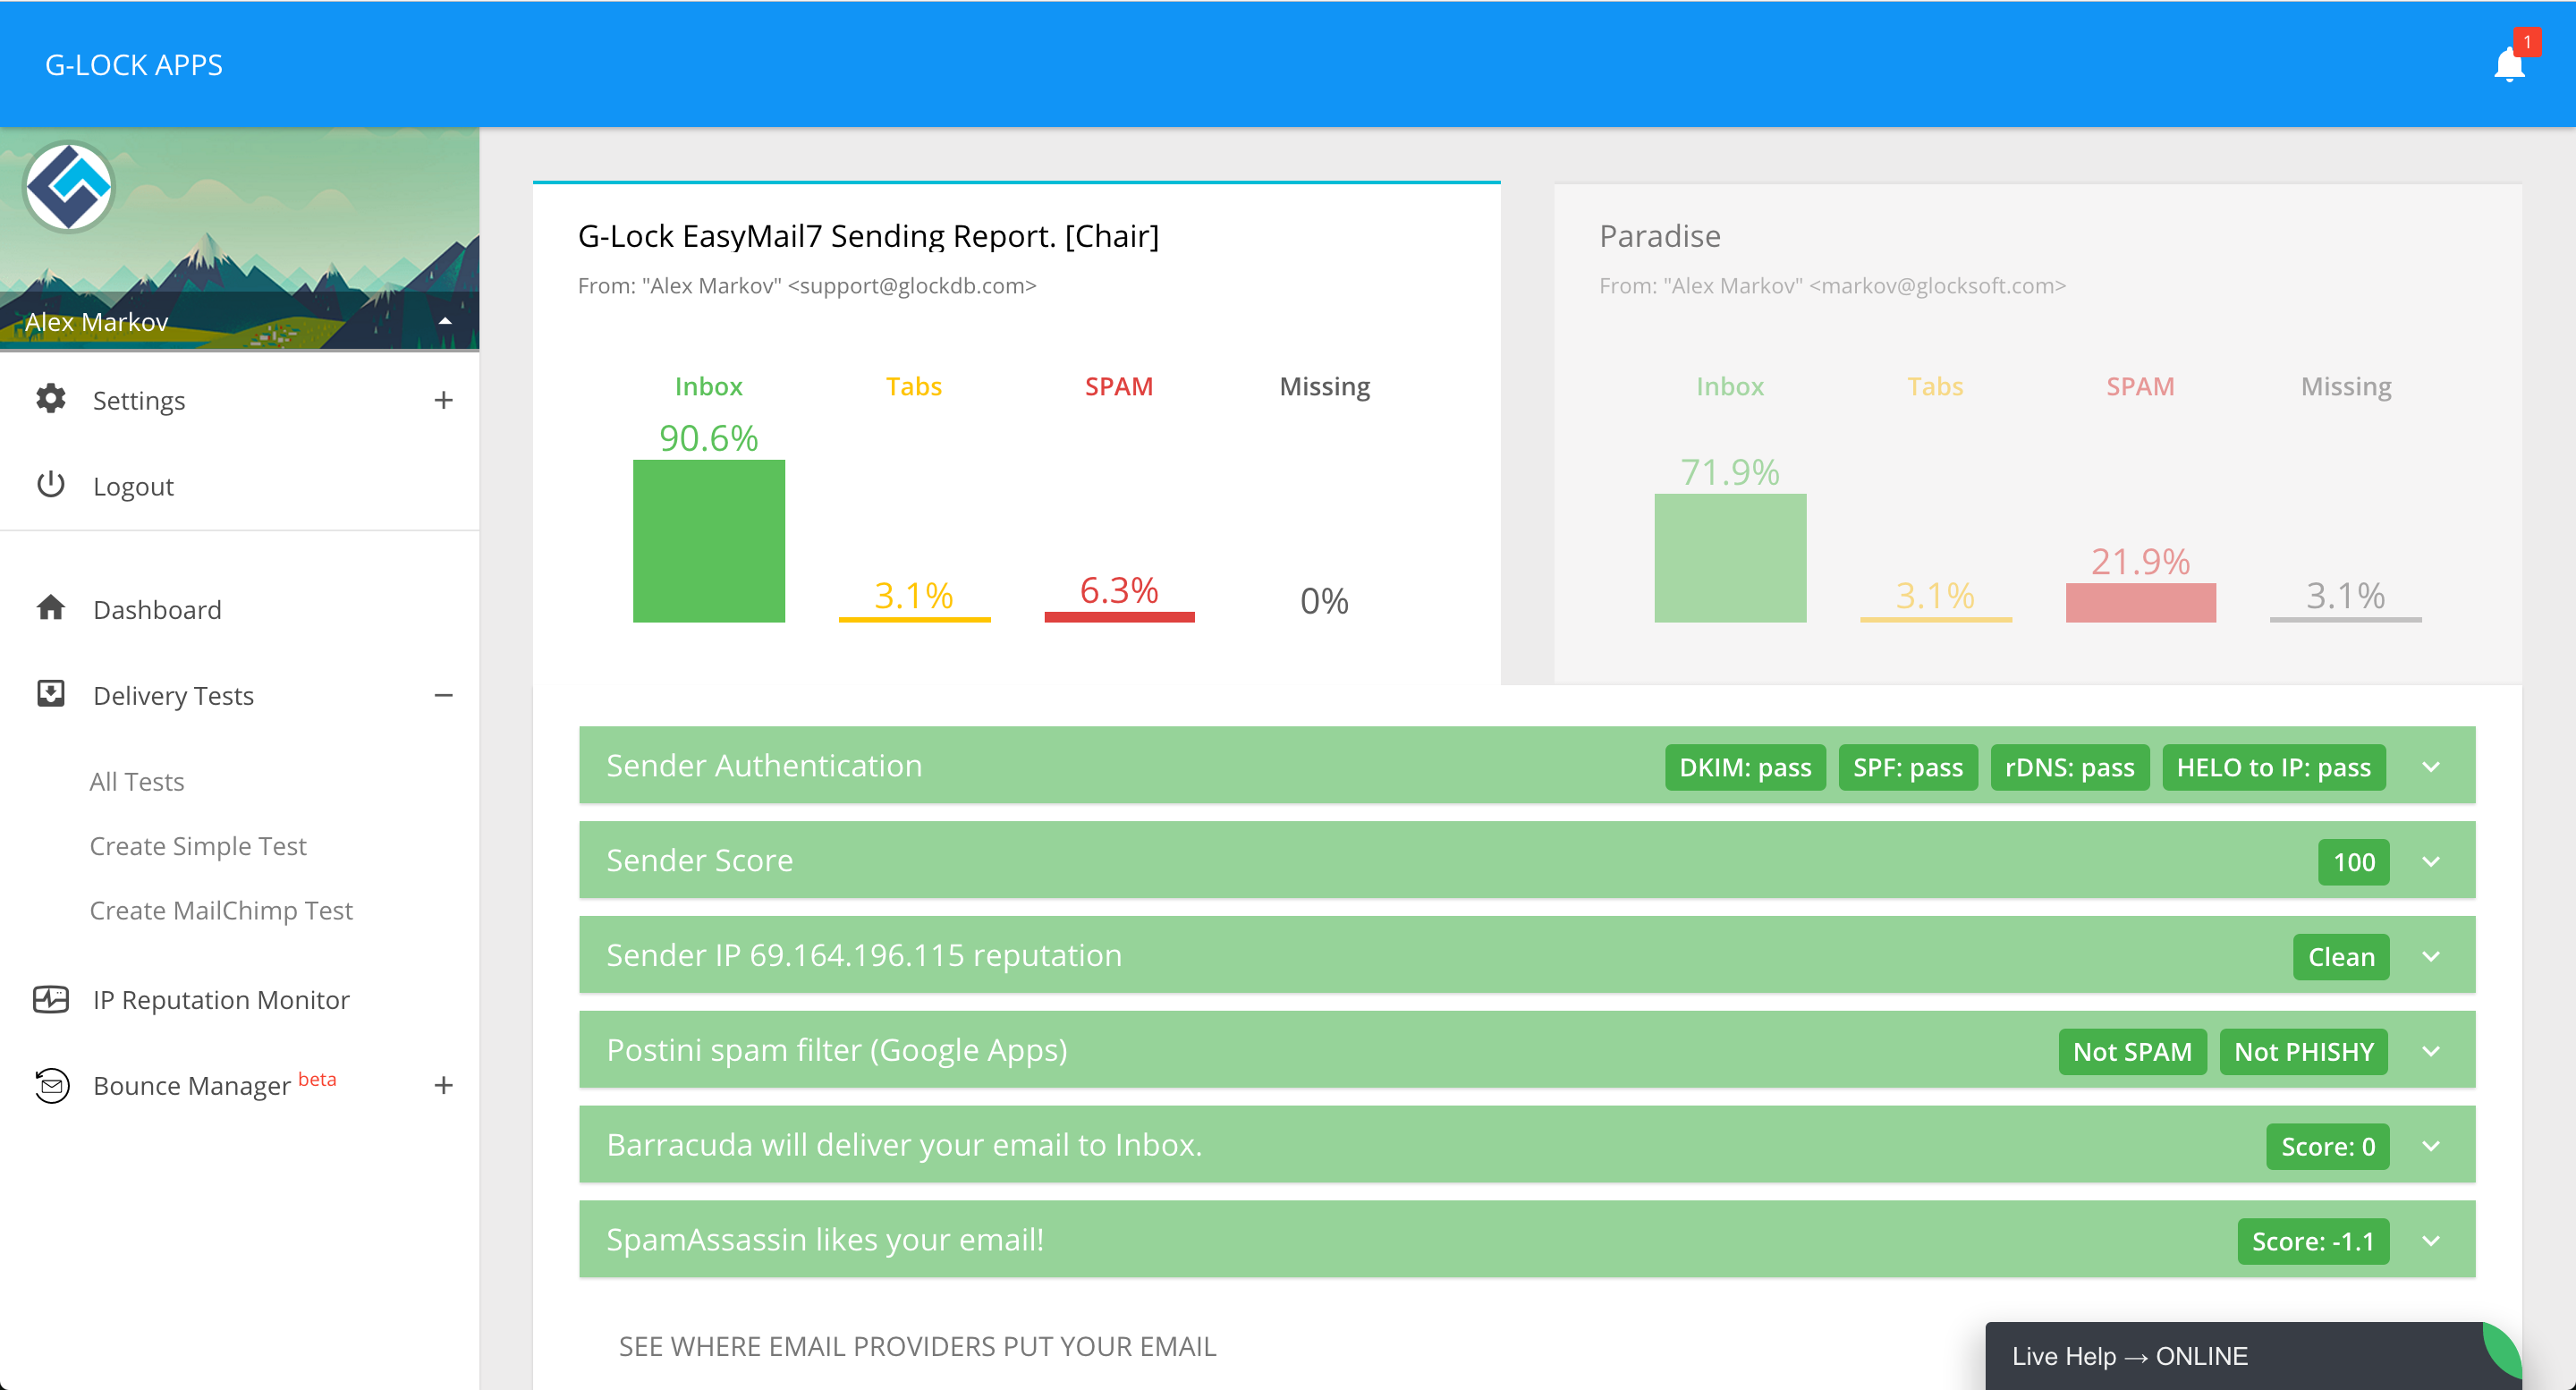Screen dimensions: 2576x1390
Task: Open All Tests menu item
Action: [137, 781]
